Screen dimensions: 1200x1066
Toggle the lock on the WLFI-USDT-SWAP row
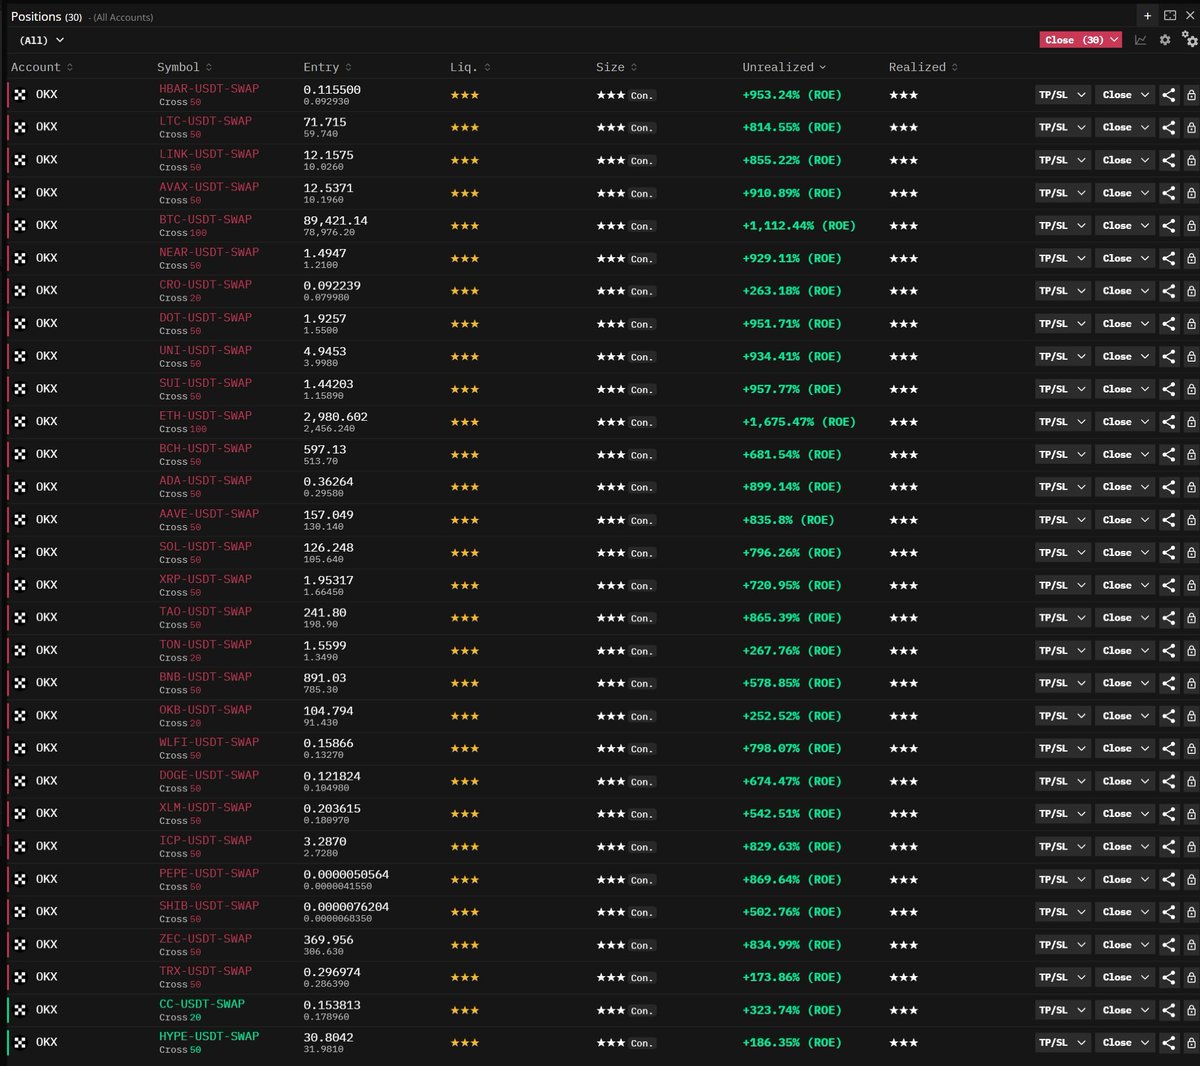coord(1191,748)
